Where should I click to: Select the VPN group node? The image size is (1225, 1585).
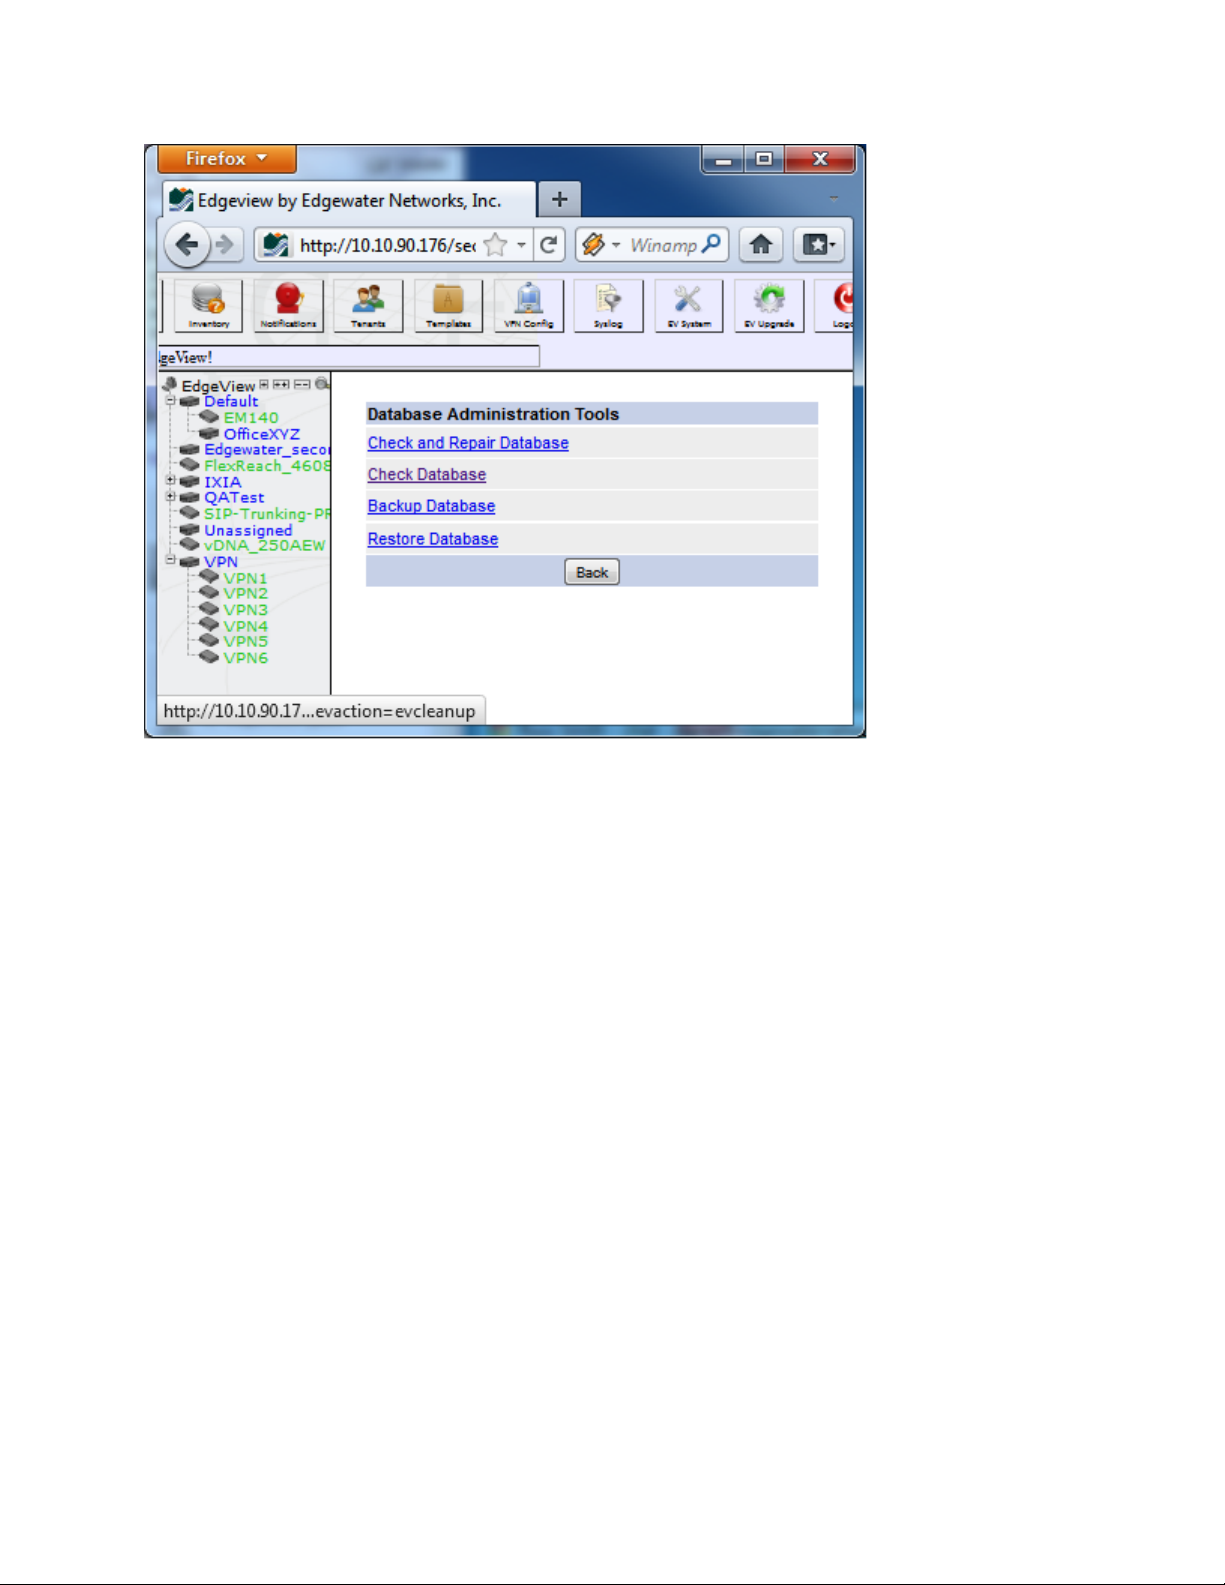pos(221,562)
